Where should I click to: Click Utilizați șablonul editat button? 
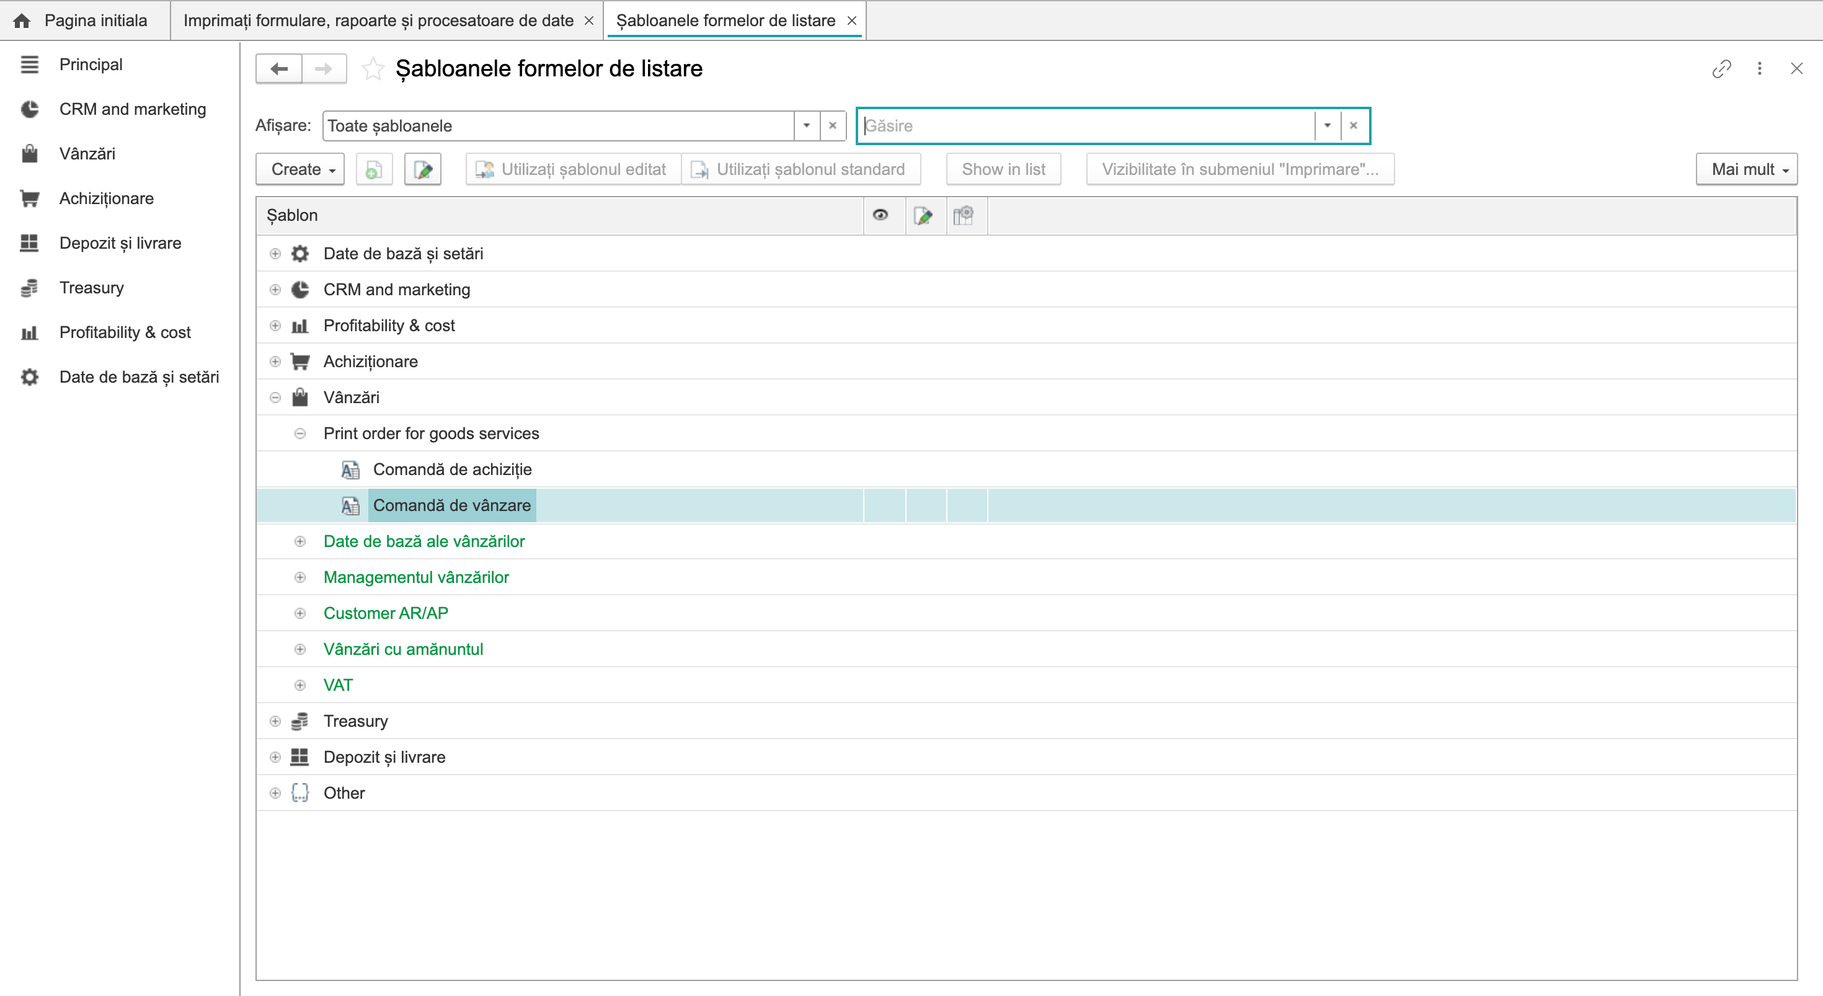tap(573, 170)
